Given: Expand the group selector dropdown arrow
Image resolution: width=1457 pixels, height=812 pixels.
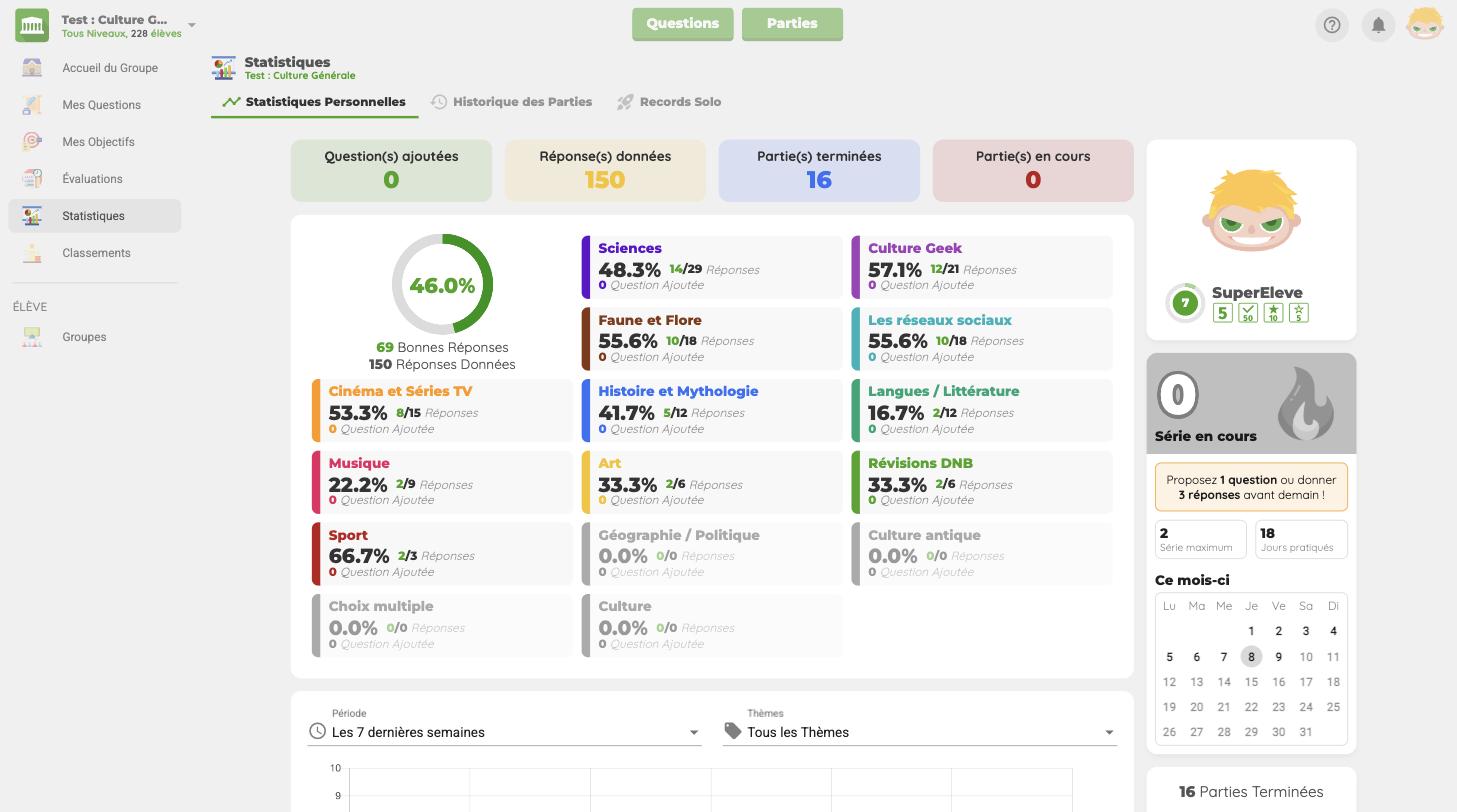Looking at the screenshot, I should [x=191, y=25].
